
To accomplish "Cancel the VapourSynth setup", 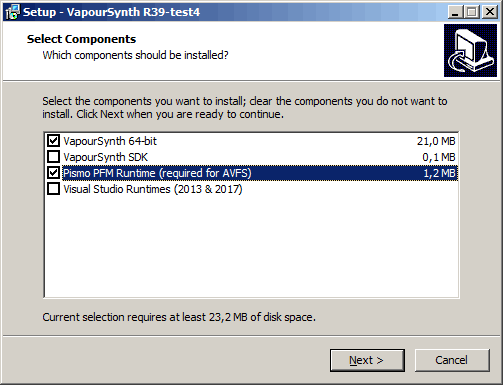I will click(x=452, y=360).
